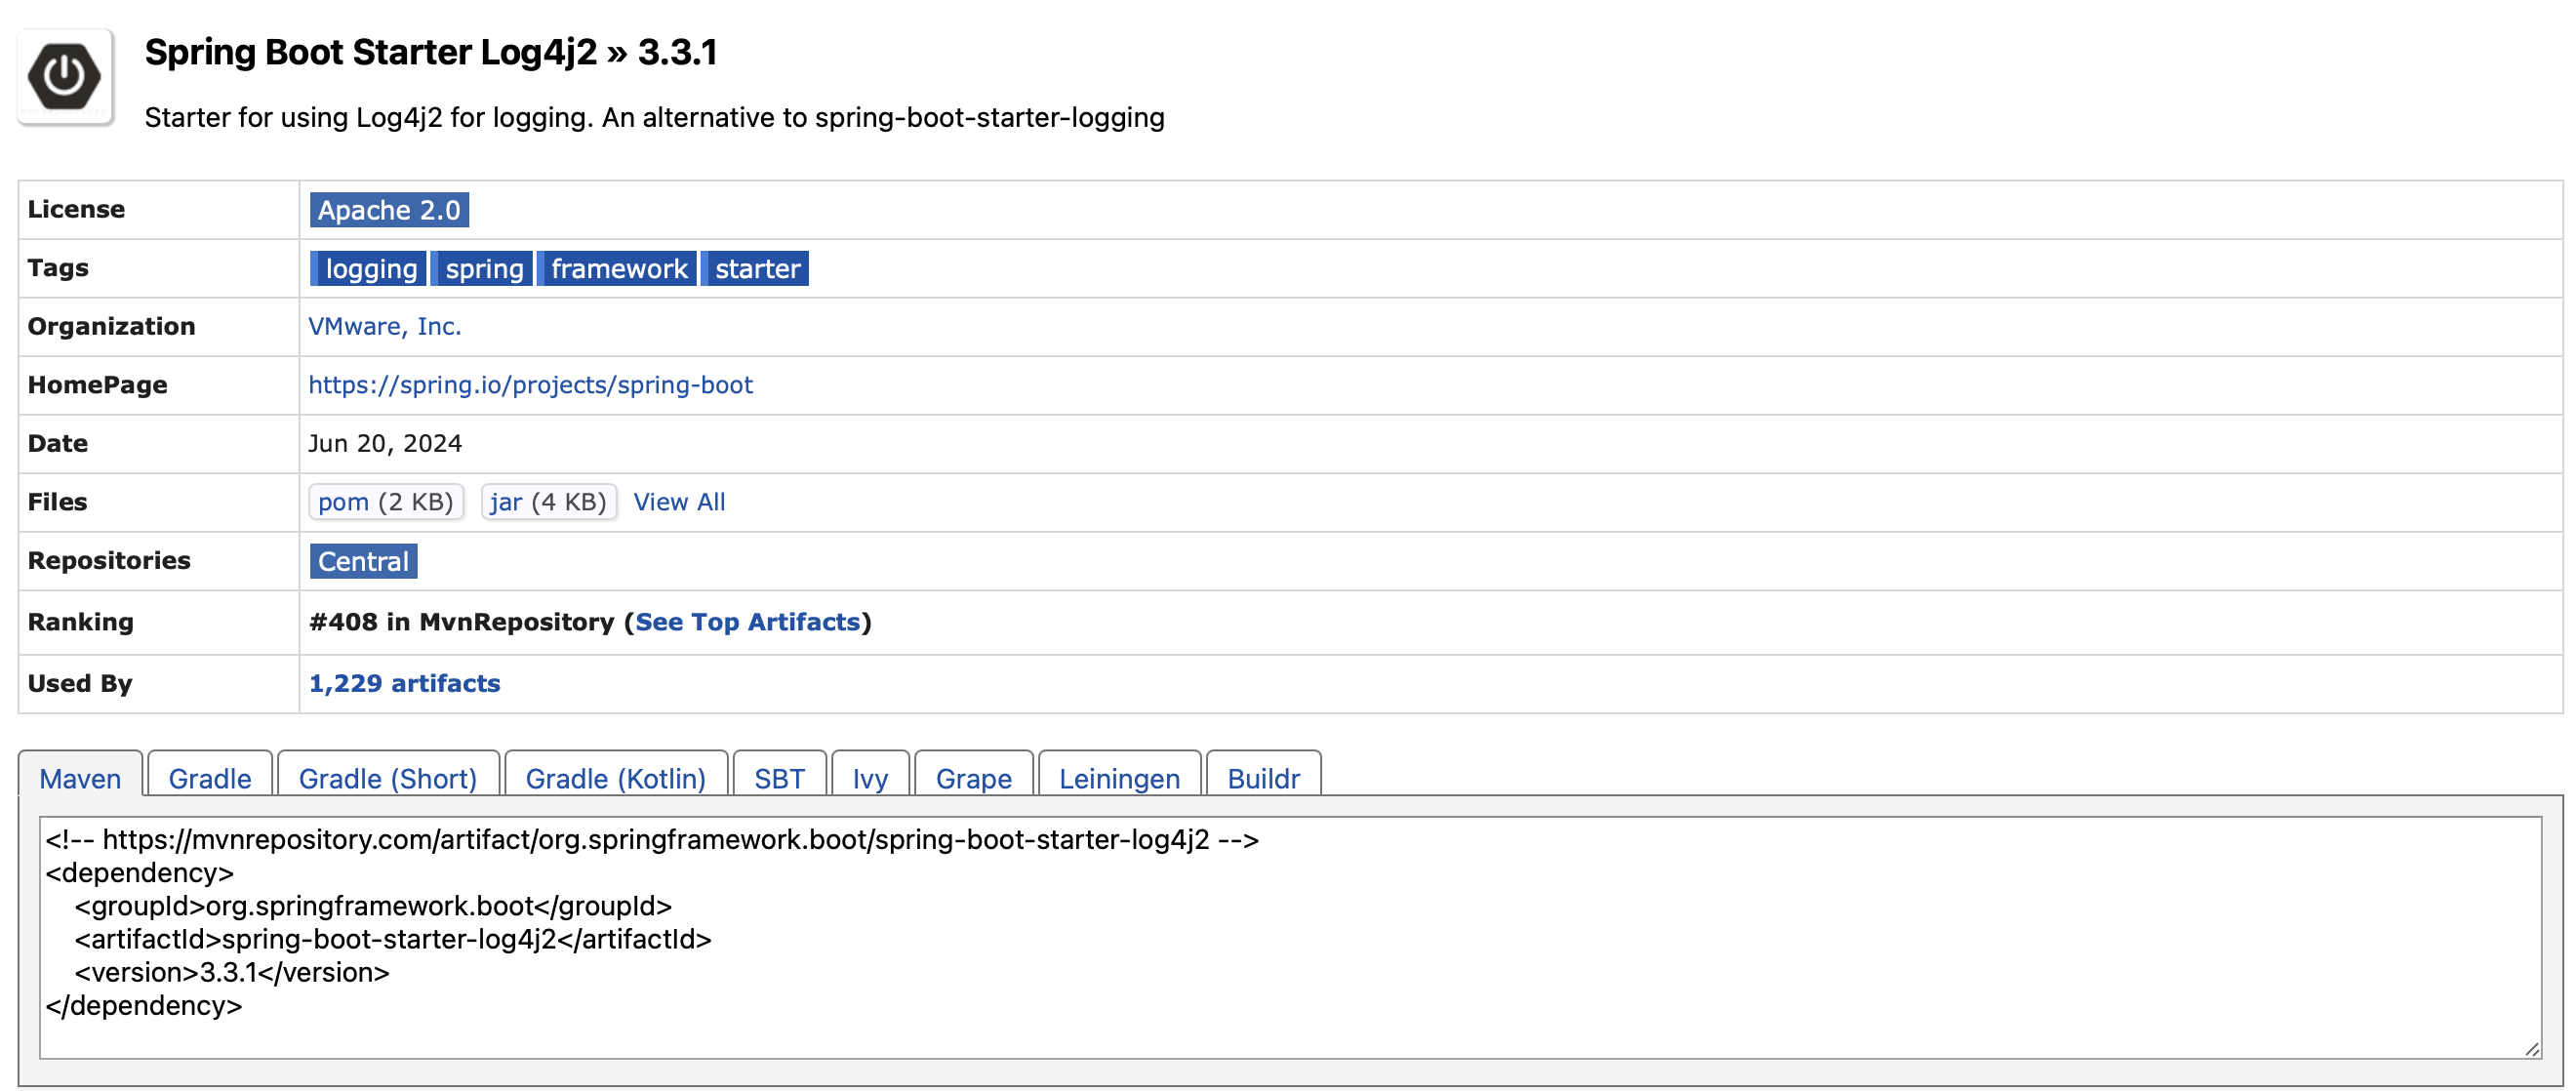
Task: Click the License row label
Action: (x=76, y=210)
